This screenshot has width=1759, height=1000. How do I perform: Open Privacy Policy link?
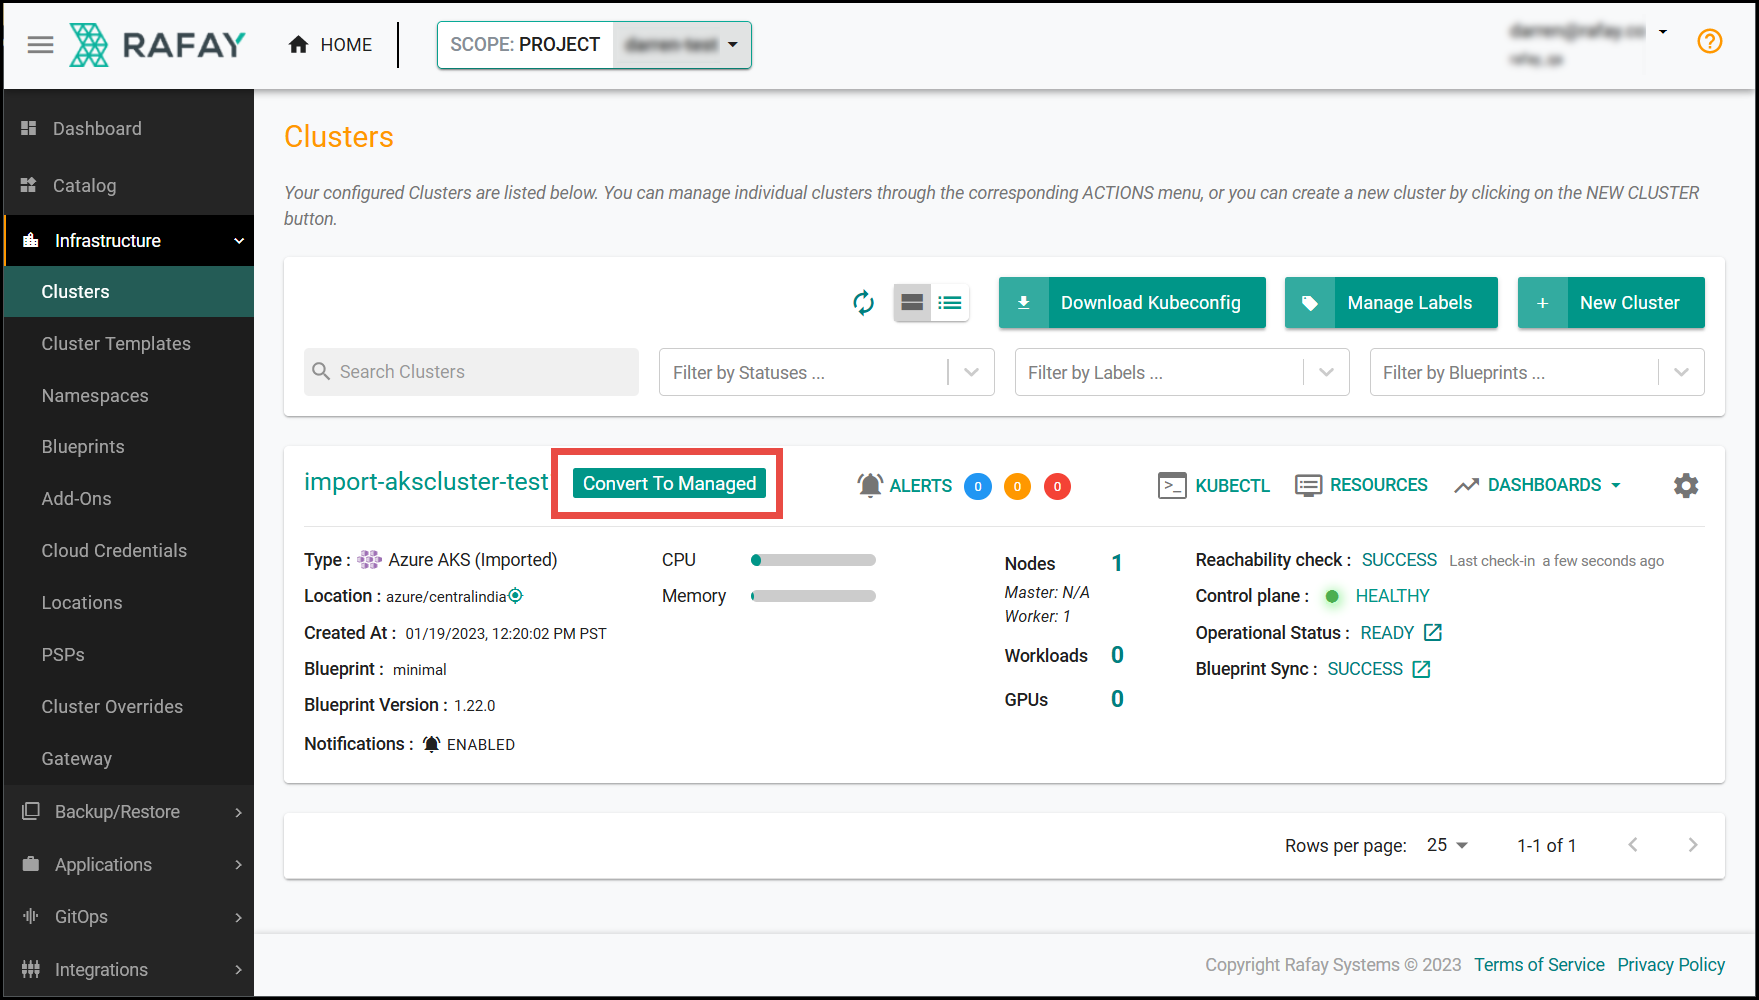(1671, 965)
